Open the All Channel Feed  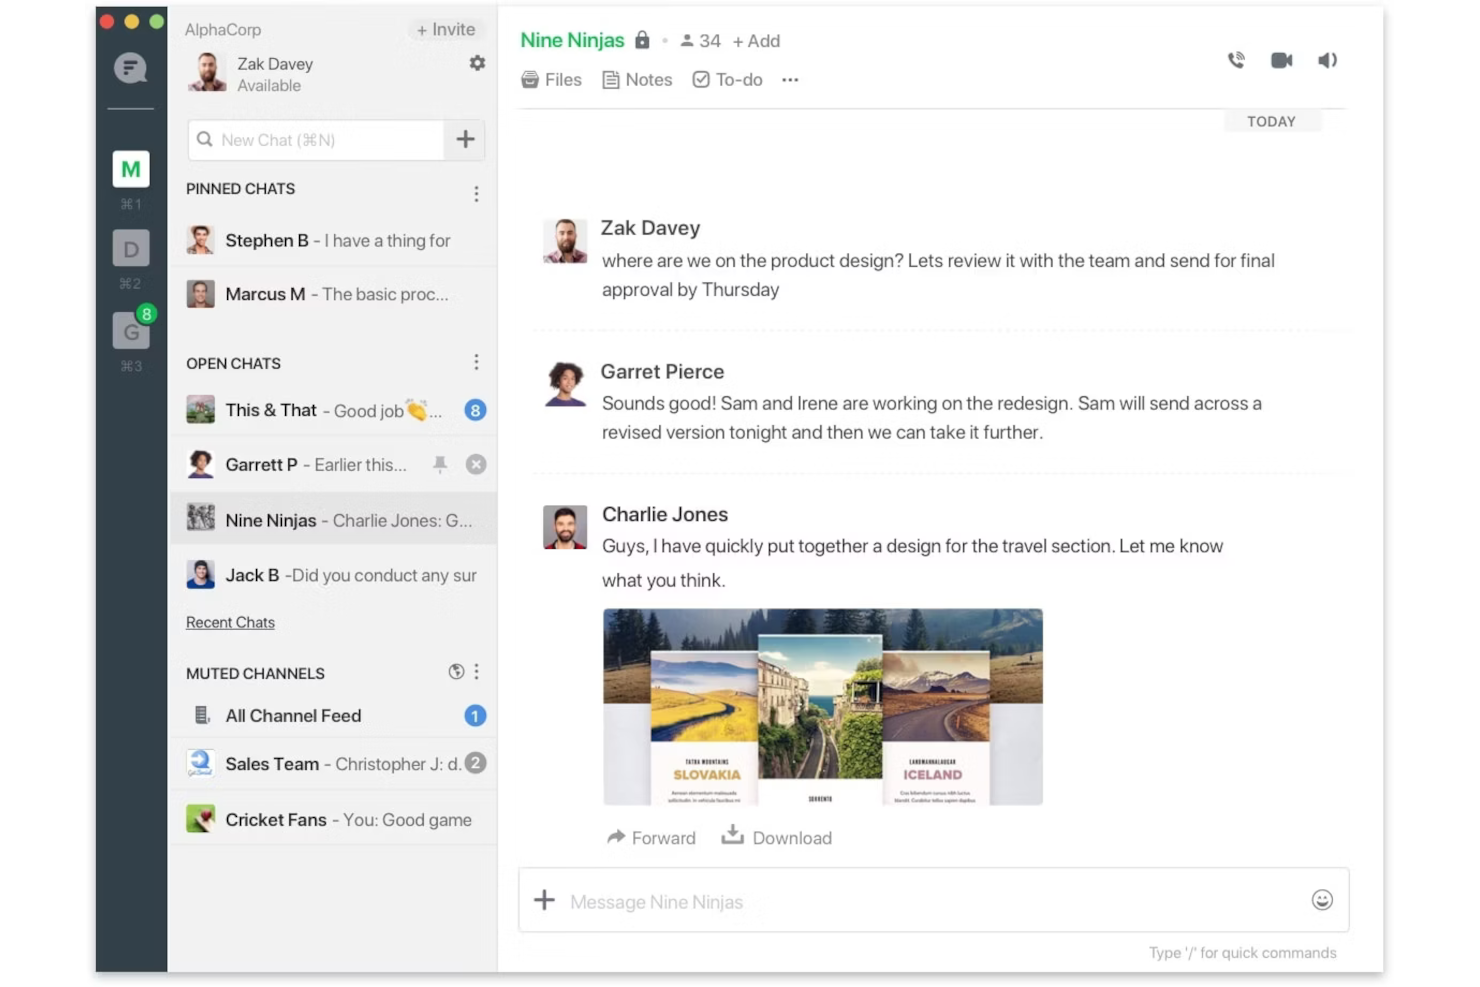click(293, 715)
